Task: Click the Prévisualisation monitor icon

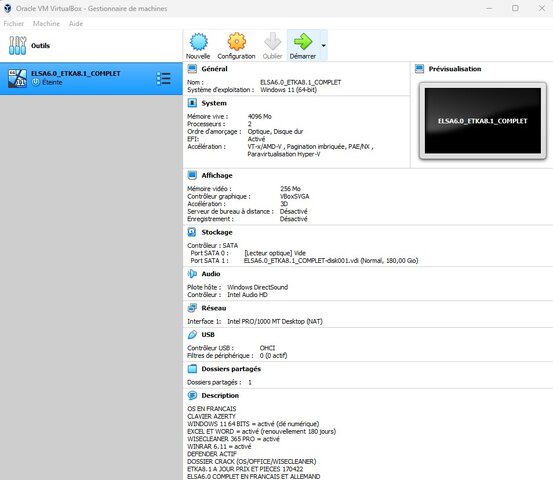Action: (x=420, y=69)
